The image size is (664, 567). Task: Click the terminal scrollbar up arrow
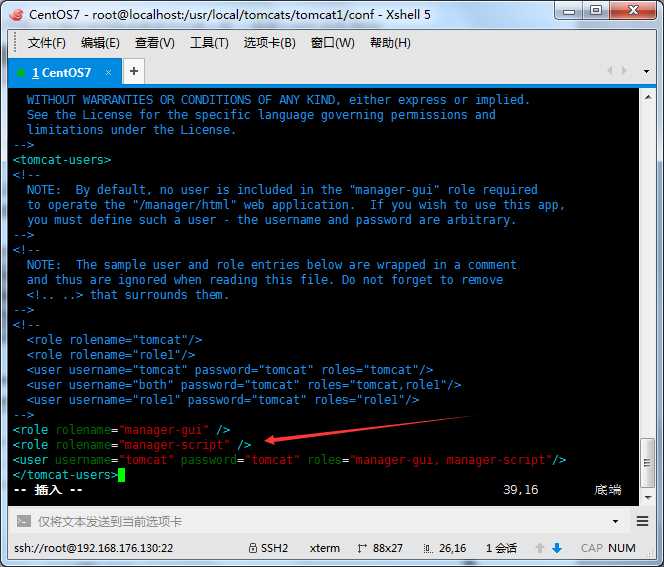coord(648,97)
